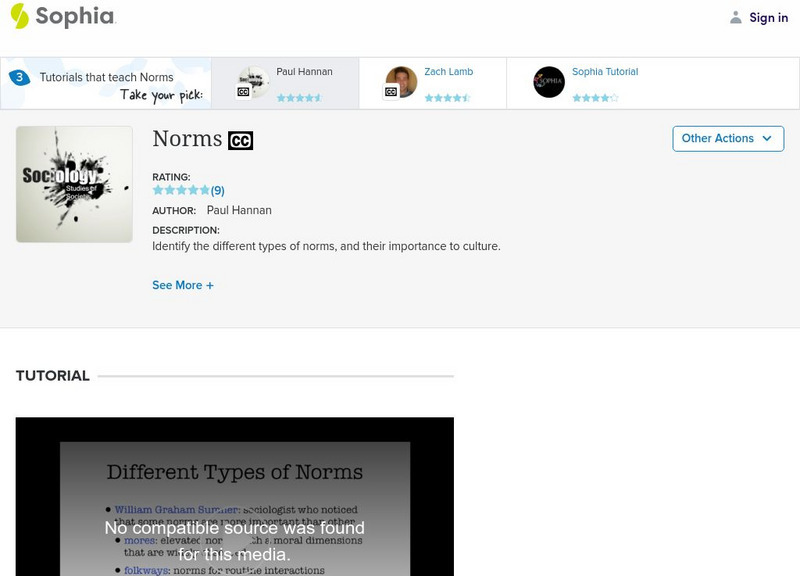Viewport: 800px width, 576px height.
Task: Click the CC icon on Paul Hannan's thumbnail
Action: coord(241,89)
